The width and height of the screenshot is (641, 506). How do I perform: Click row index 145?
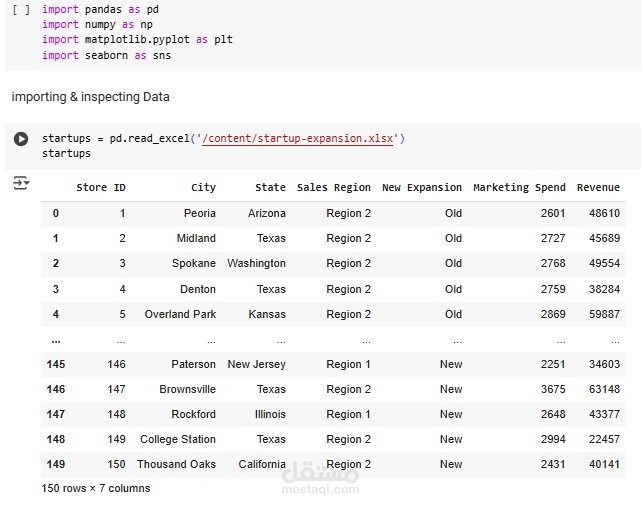tap(56, 364)
